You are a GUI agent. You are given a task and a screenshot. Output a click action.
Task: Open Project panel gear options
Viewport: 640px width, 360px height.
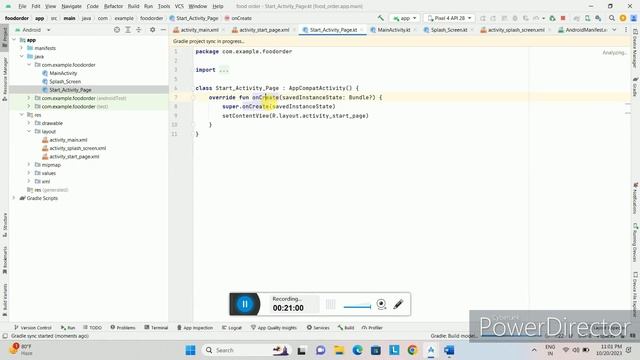(152, 30)
